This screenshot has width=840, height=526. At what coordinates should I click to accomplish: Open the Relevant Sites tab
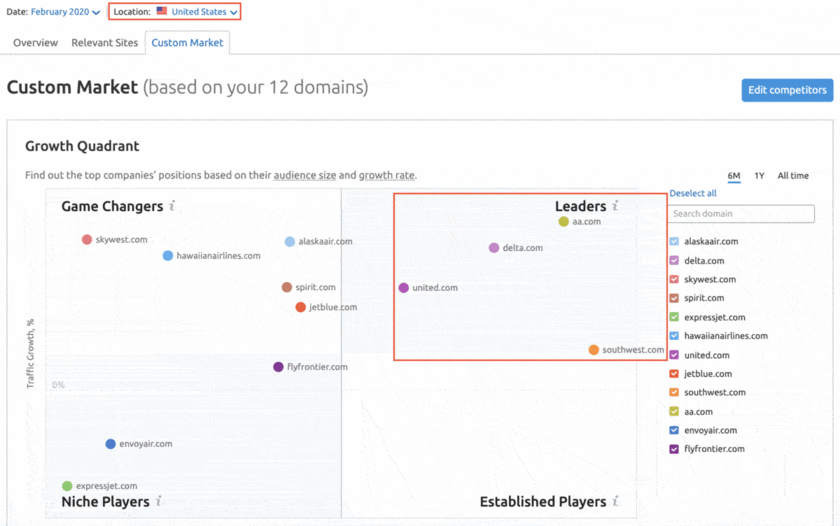click(104, 43)
